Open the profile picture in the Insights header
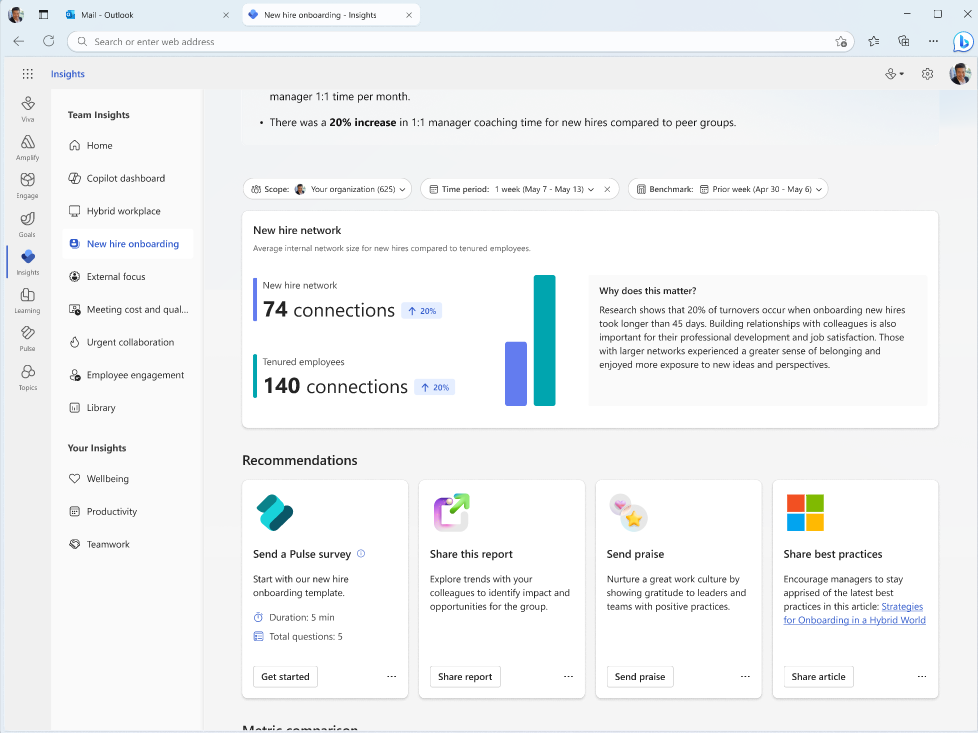Screen dimensions: 978x733 pyautogui.click(x=960, y=74)
